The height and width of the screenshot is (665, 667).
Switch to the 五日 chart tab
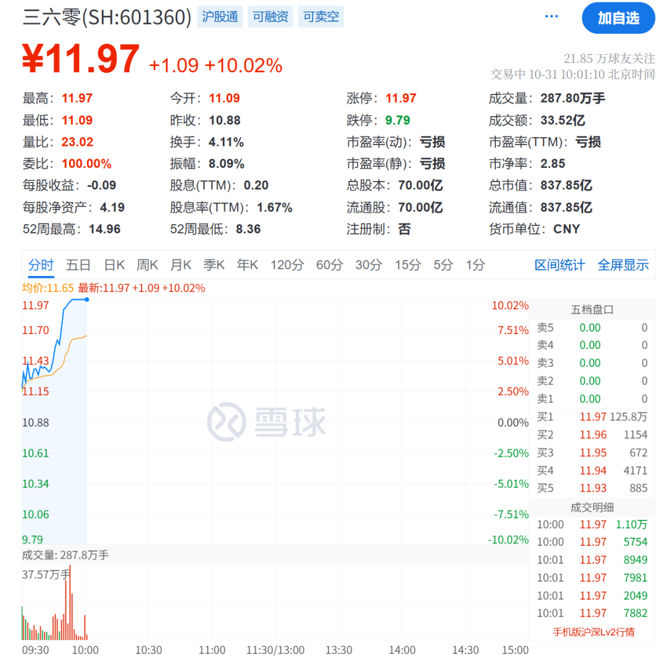tap(78, 265)
